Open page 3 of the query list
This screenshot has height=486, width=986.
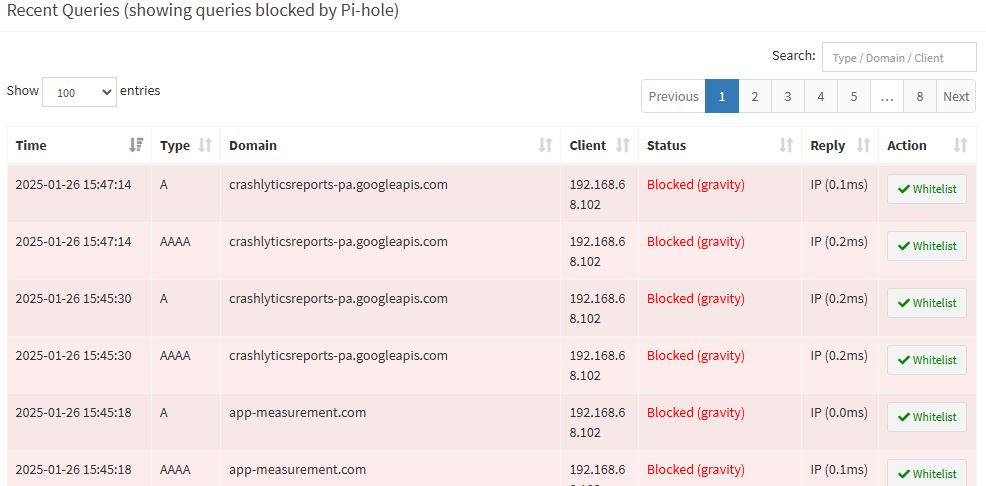pyautogui.click(x=787, y=96)
